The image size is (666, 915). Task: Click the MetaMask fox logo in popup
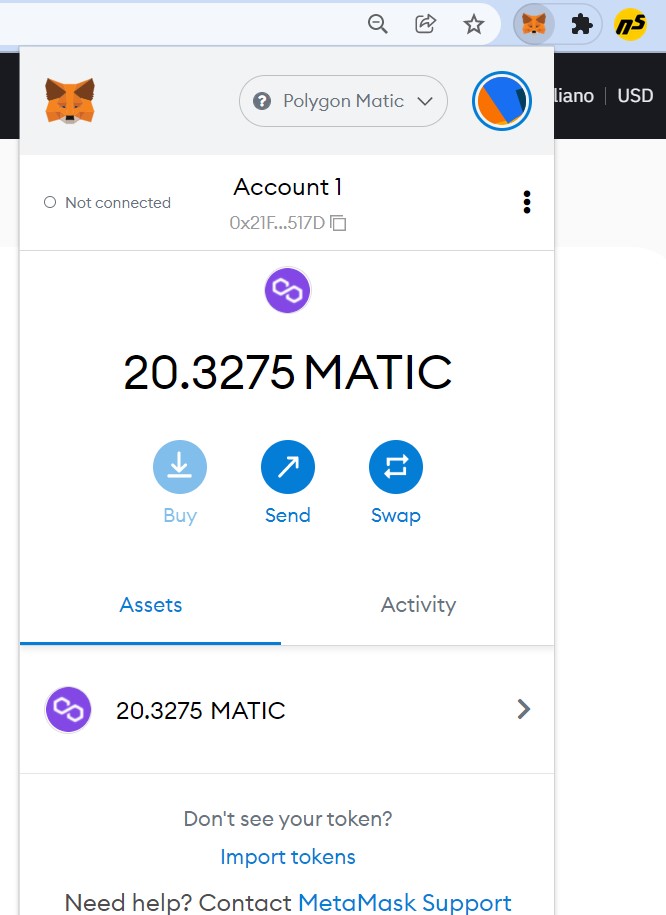tap(70, 100)
